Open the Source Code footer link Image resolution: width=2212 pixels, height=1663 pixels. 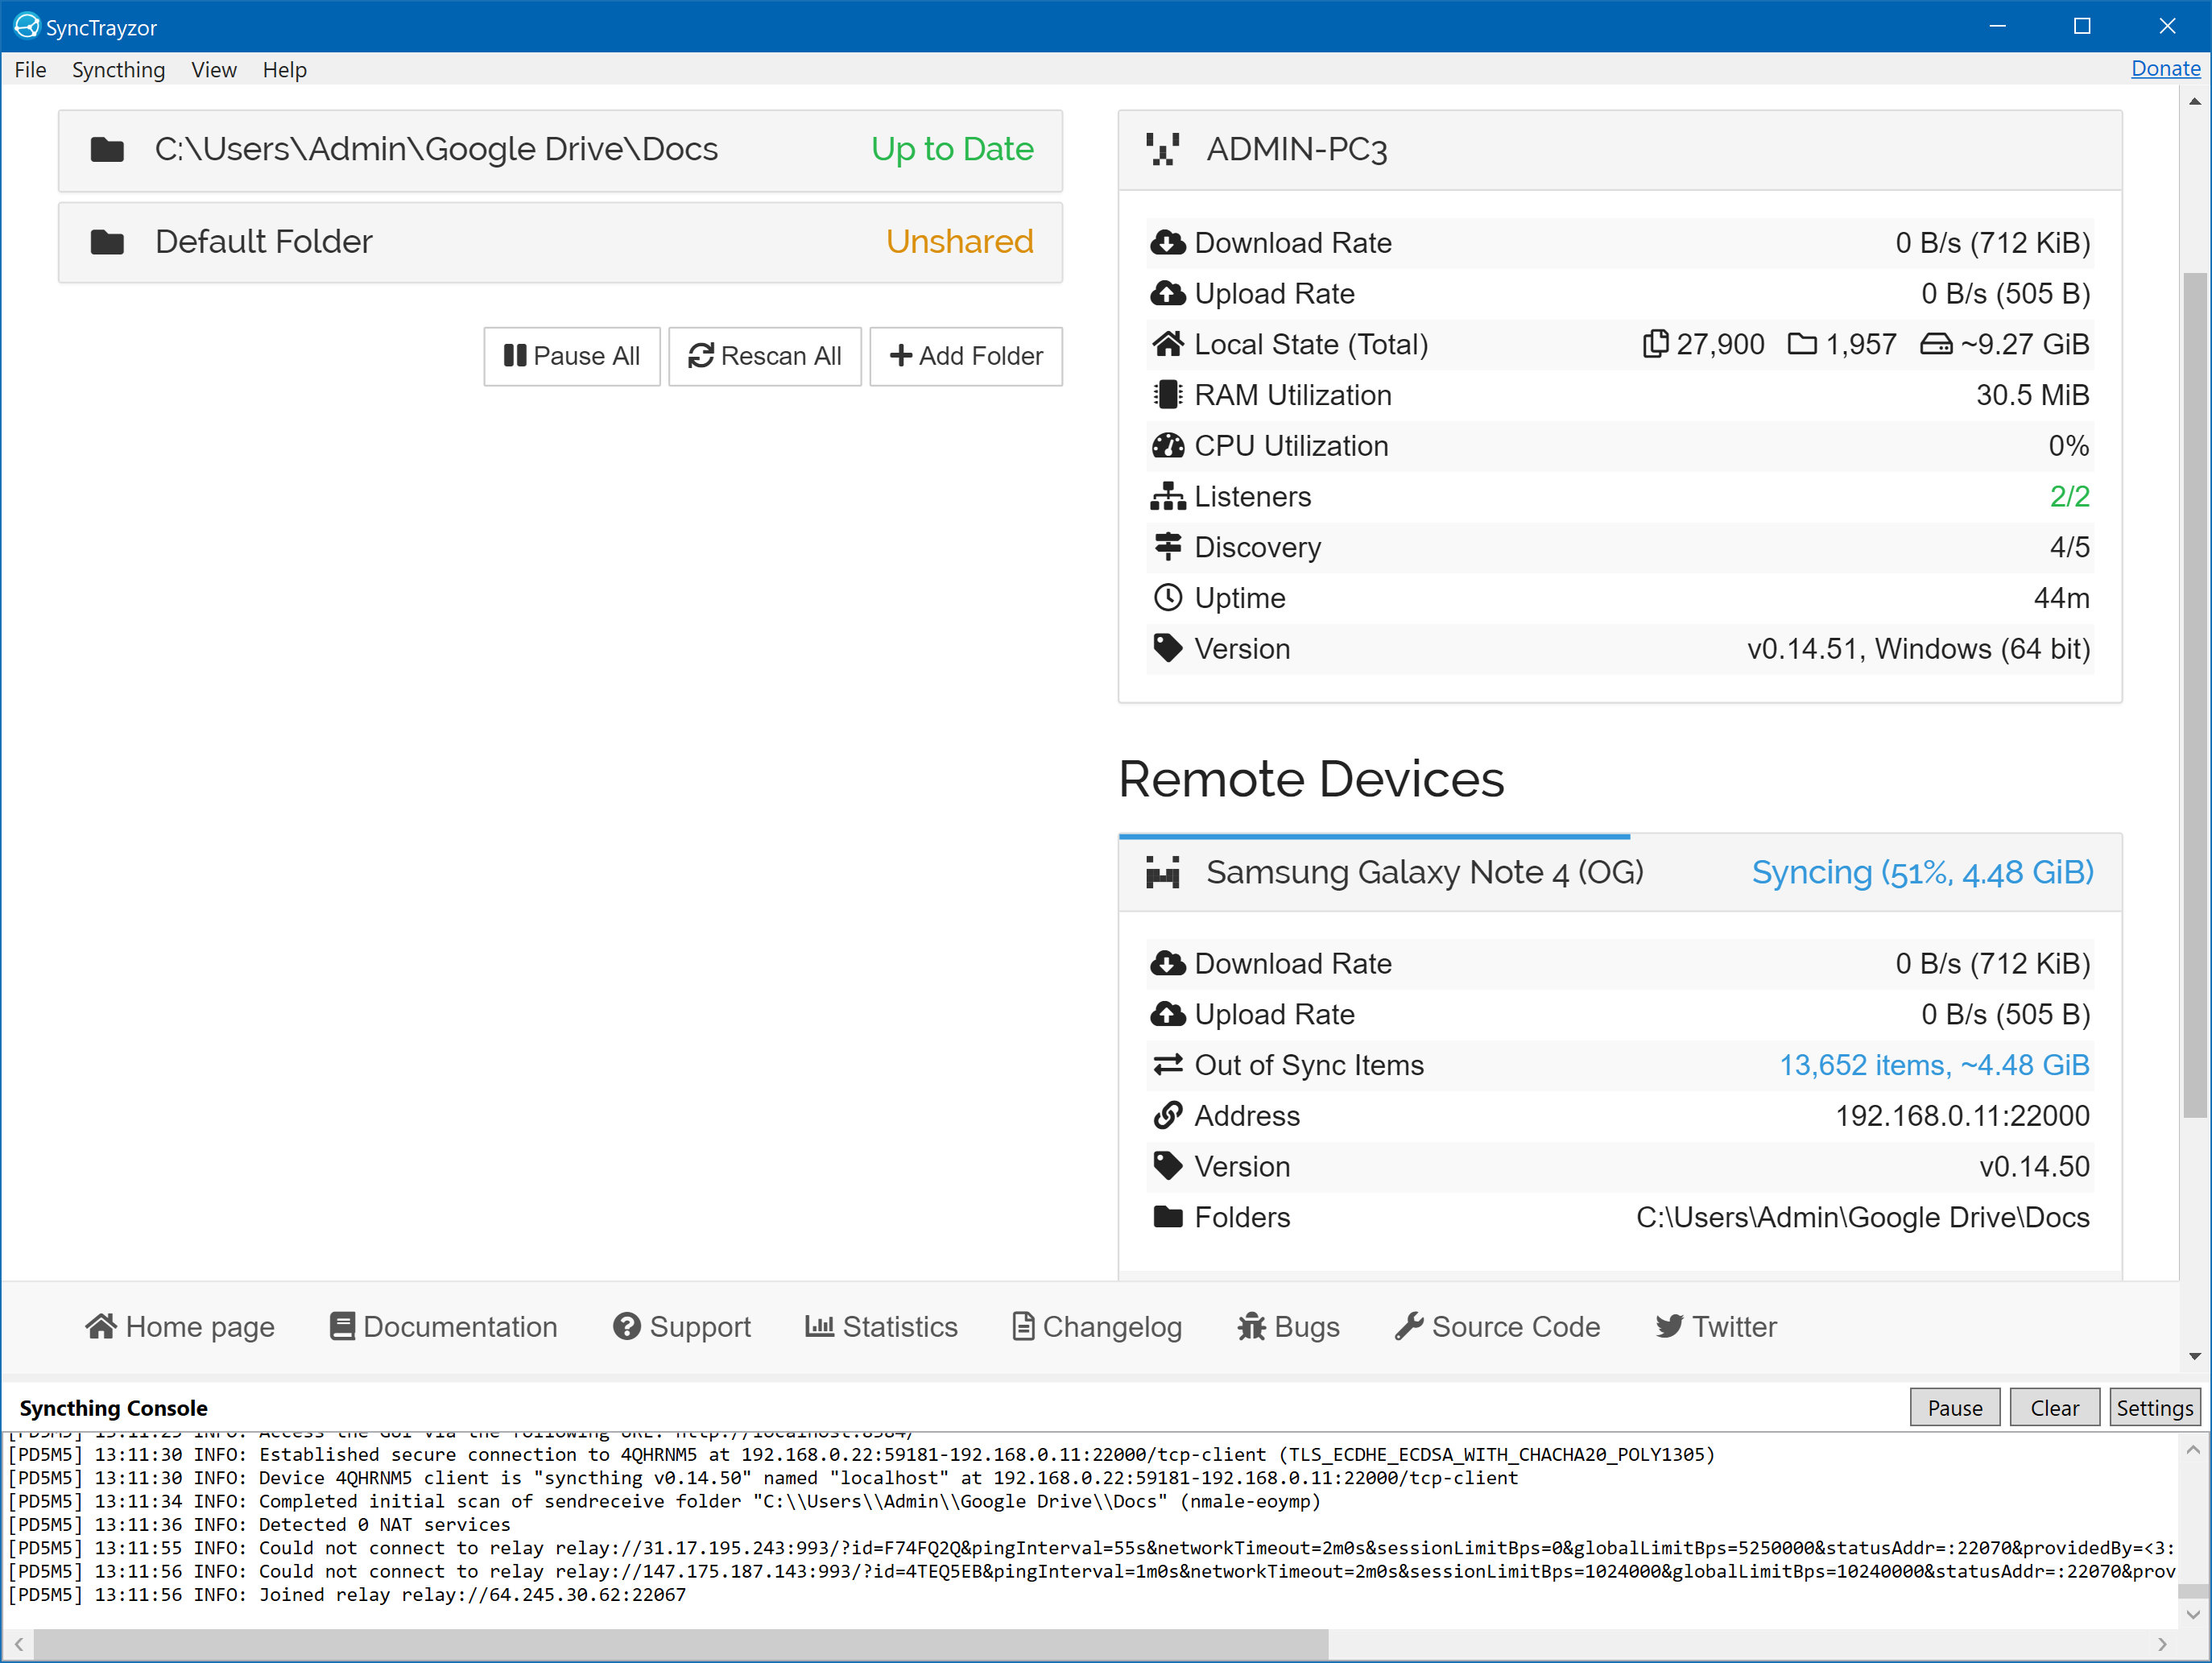1498,1326
